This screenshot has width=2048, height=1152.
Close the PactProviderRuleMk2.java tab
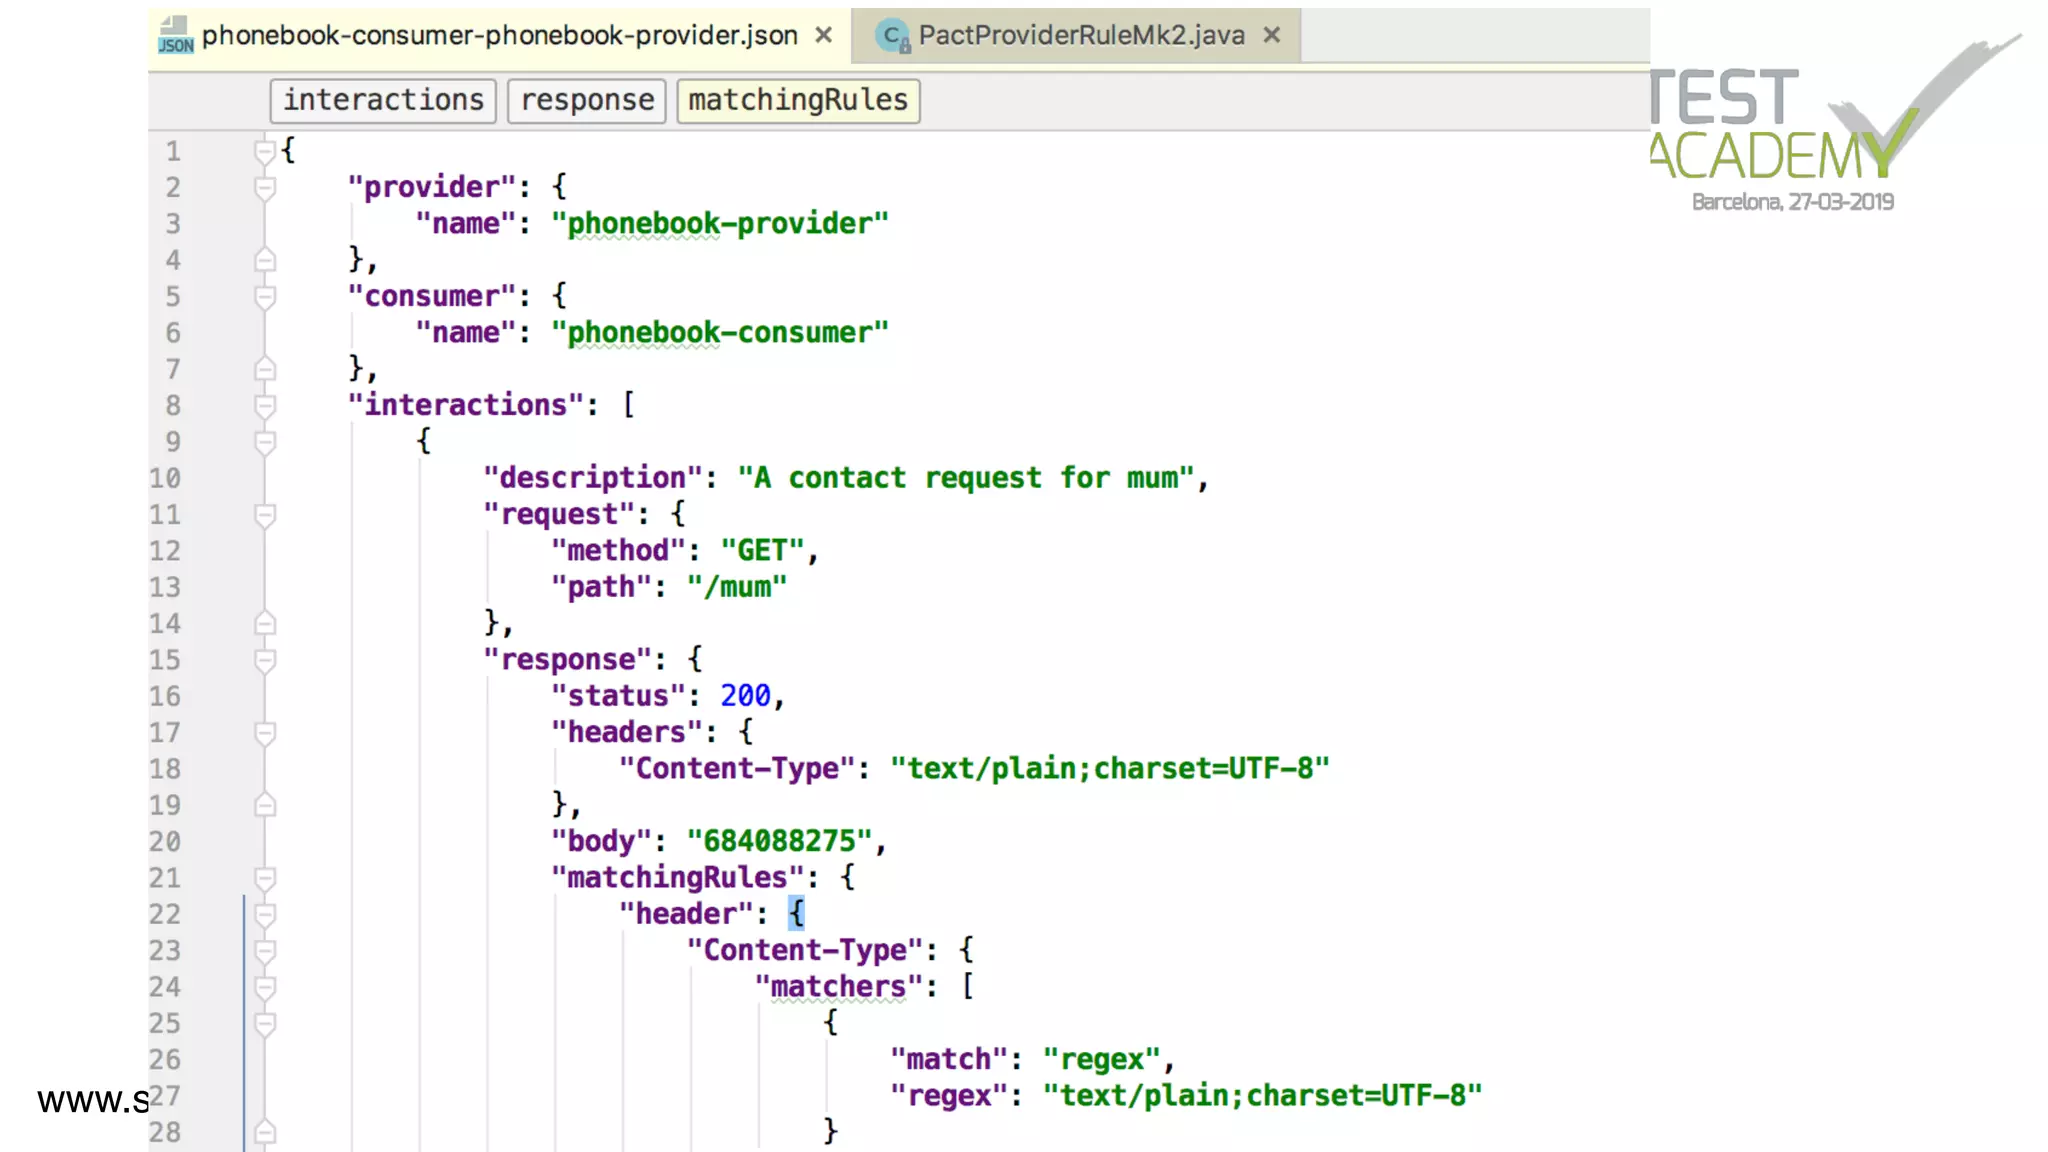pyautogui.click(x=1271, y=35)
